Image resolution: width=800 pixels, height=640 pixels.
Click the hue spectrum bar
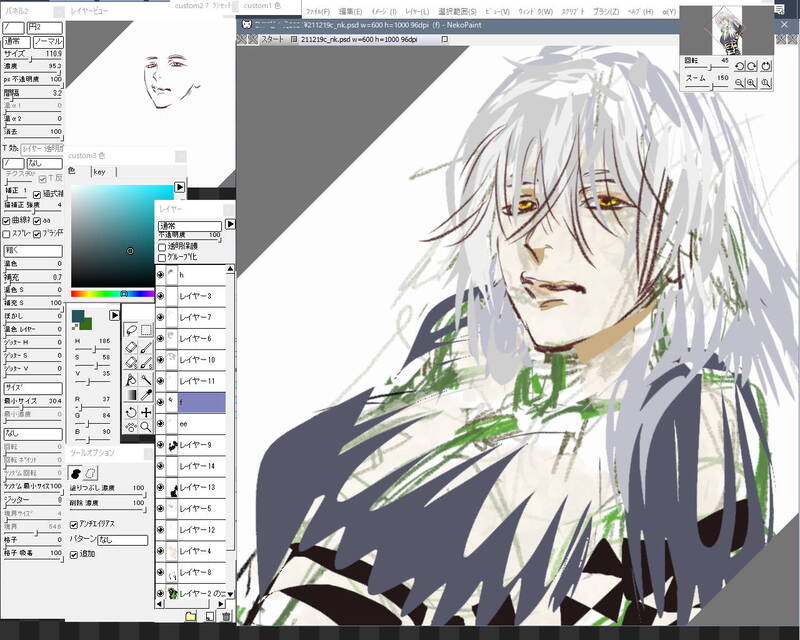click(x=112, y=293)
